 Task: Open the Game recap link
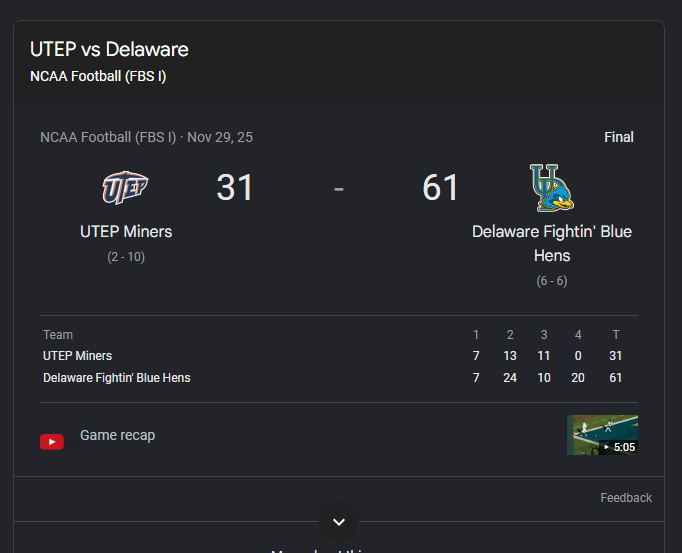pos(117,435)
